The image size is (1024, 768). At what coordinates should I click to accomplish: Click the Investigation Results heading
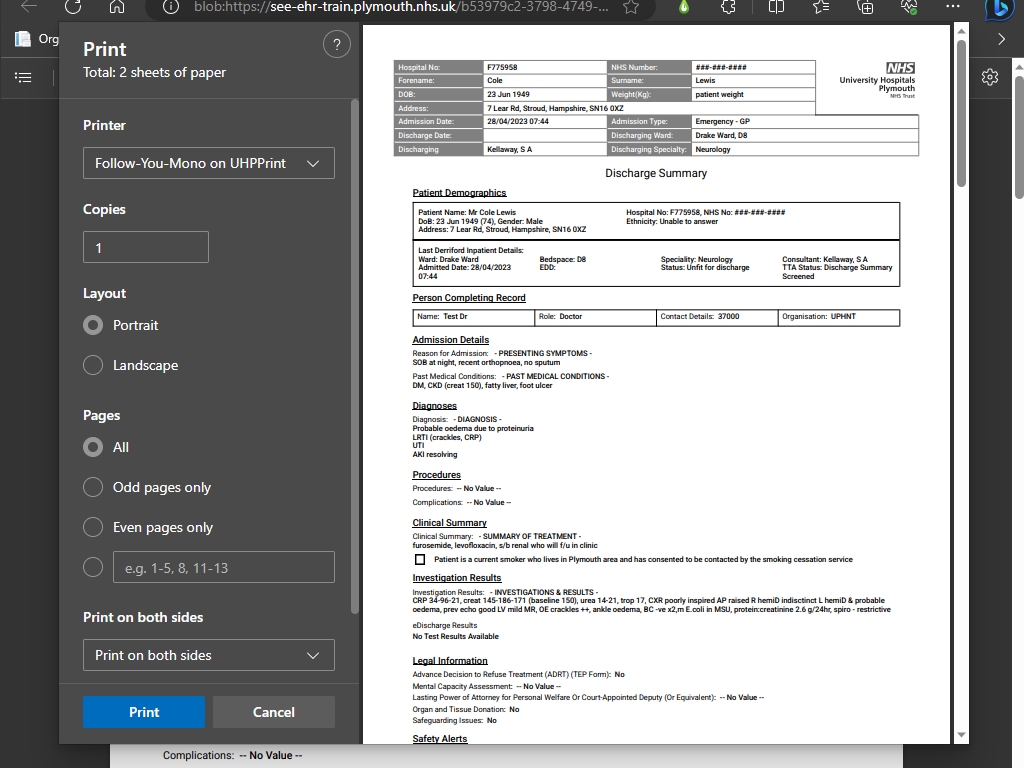pyautogui.click(x=456, y=578)
